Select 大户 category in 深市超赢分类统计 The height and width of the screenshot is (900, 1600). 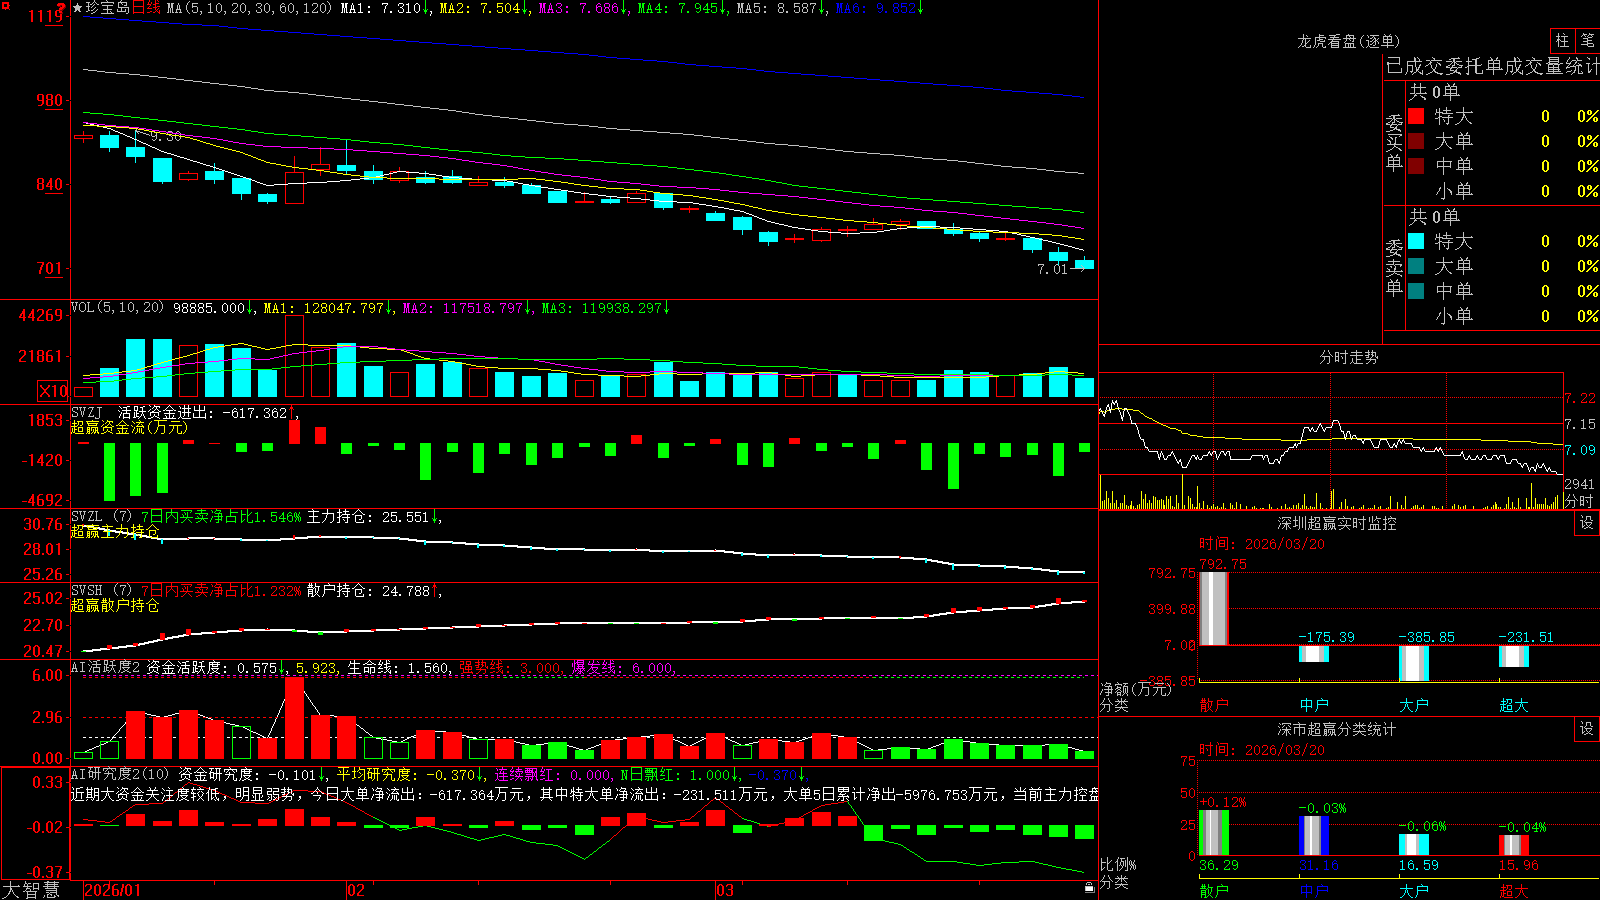(1414, 891)
